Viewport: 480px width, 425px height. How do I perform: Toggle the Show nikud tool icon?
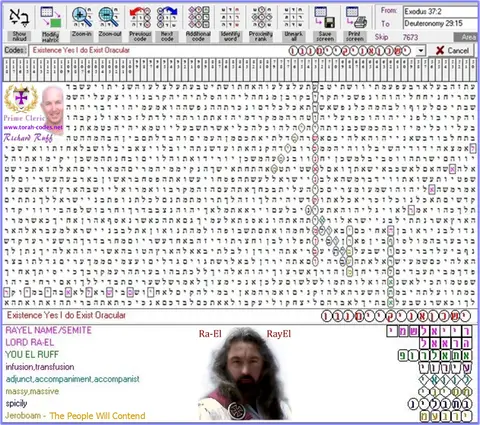tap(19, 18)
